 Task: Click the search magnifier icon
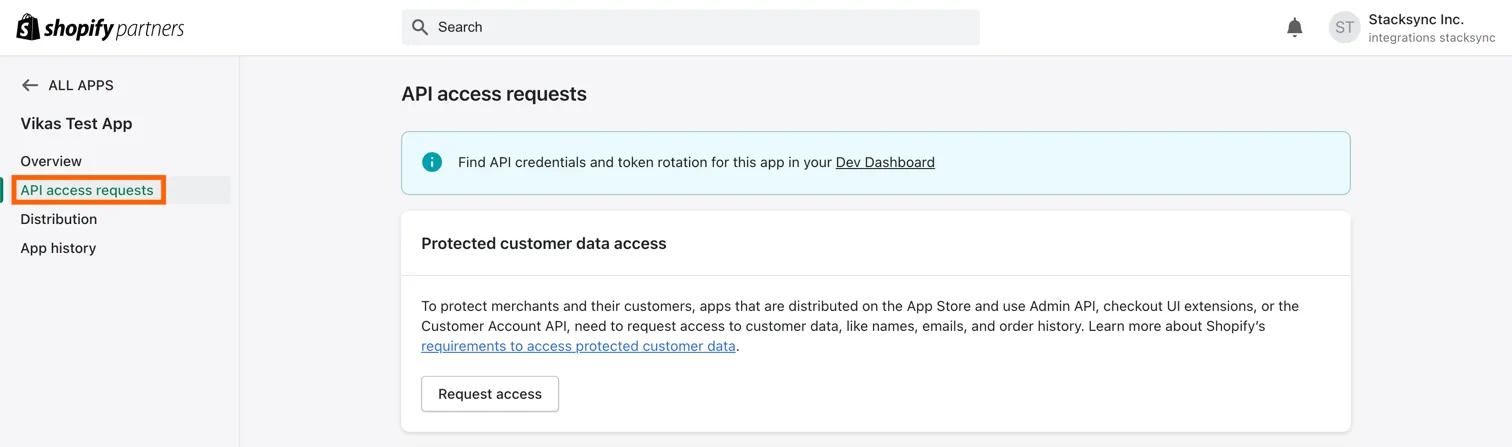pyautogui.click(x=420, y=27)
